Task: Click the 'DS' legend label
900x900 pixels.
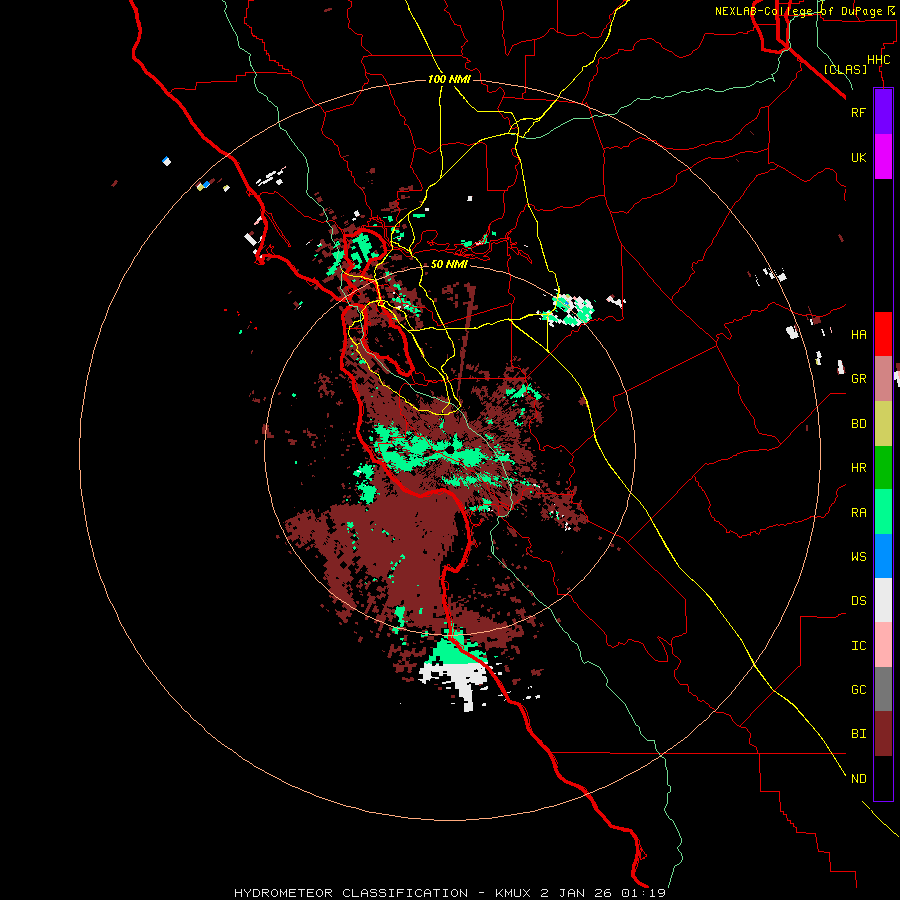Action: (858, 601)
